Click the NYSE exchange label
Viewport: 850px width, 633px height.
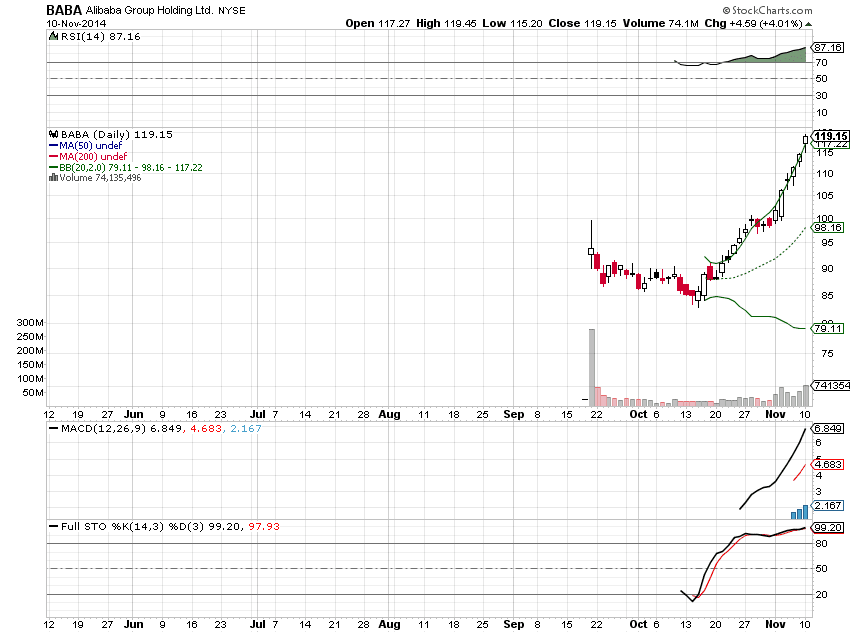tap(231, 11)
